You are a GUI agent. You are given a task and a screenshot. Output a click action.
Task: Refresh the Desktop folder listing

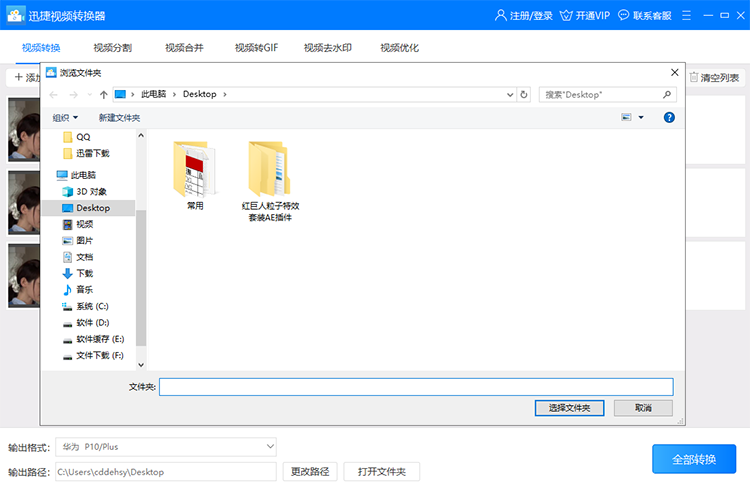click(524, 95)
